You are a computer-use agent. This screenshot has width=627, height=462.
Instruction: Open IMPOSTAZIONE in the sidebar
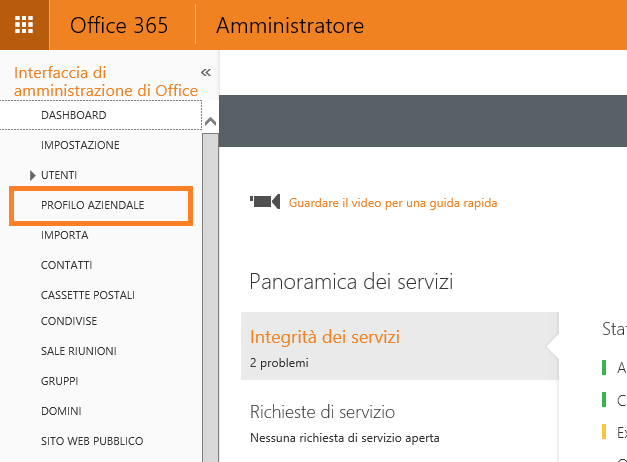click(x=80, y=145)
